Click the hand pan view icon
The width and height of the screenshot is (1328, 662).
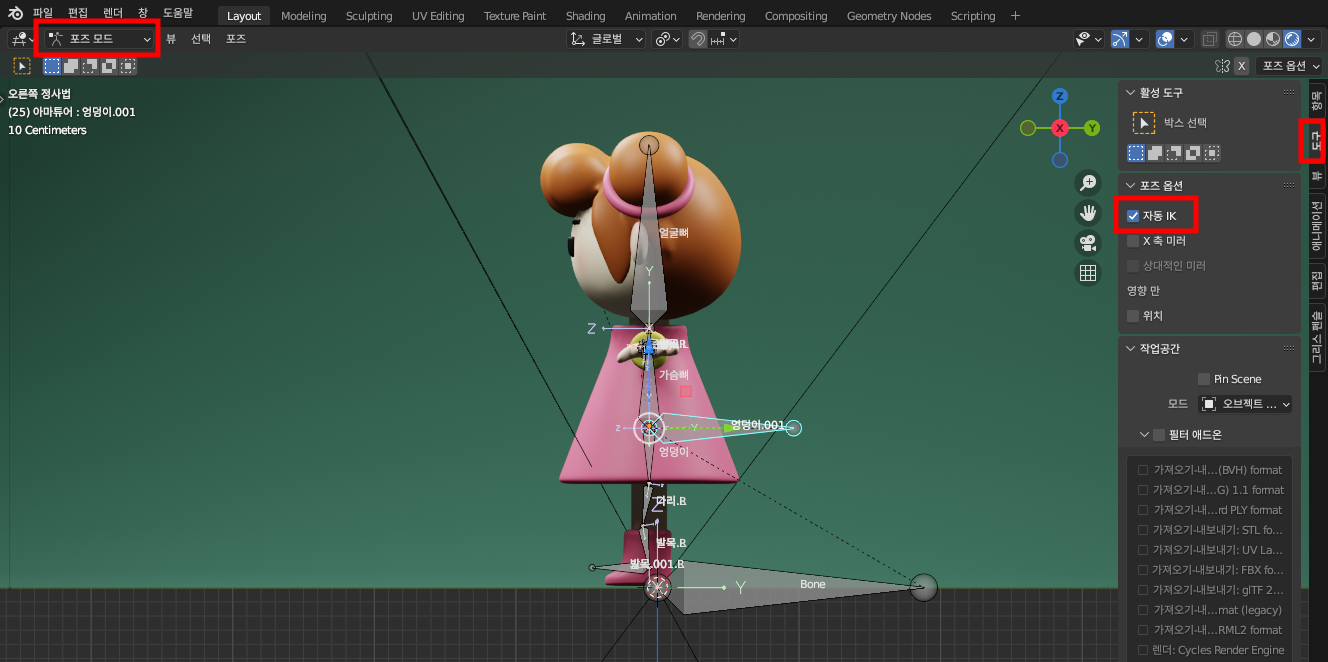point(1088,212)
